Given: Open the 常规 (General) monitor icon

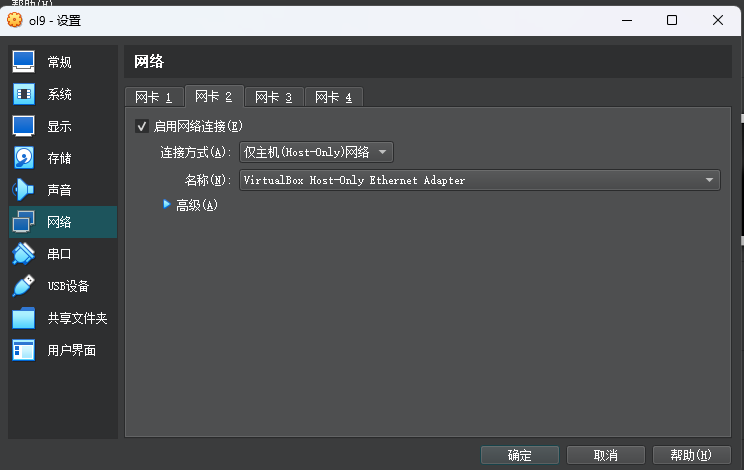Looking at the screenshot, I should coord(23,62).
